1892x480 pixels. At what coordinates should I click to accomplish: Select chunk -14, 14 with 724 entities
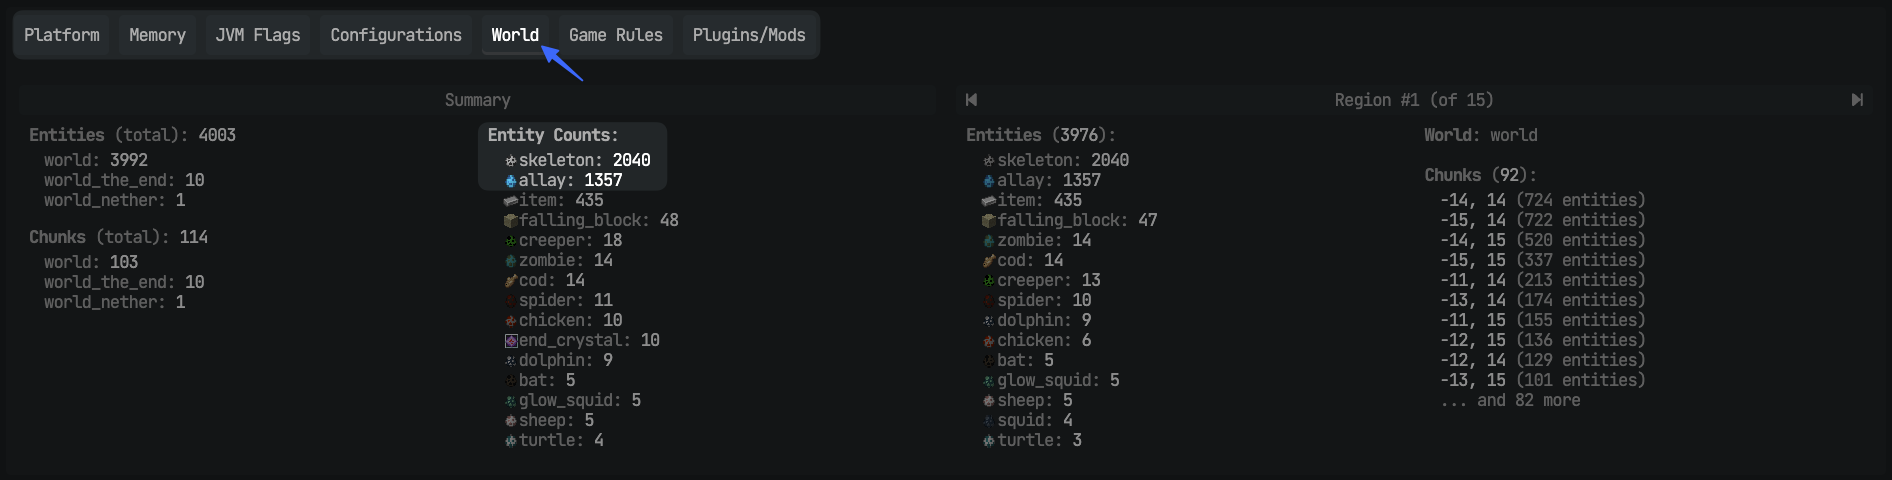[1543, 200]
